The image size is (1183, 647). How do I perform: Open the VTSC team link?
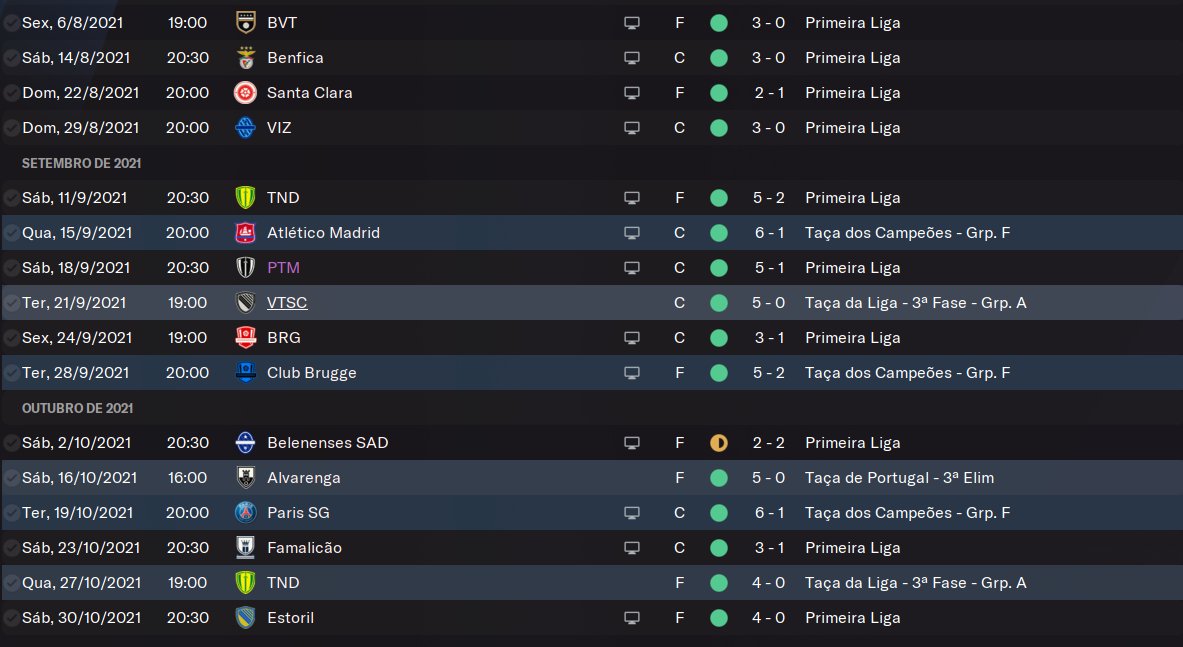(x=287, y=302)
